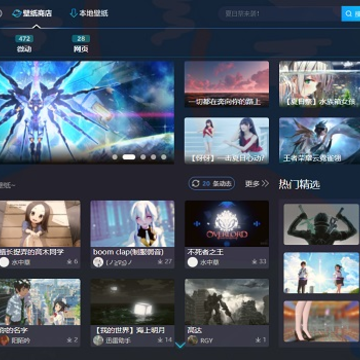Viewport: 360px width, 360px height.
Task: Click the 【我的世界】海上明月 title
Action: click(128, 330)
